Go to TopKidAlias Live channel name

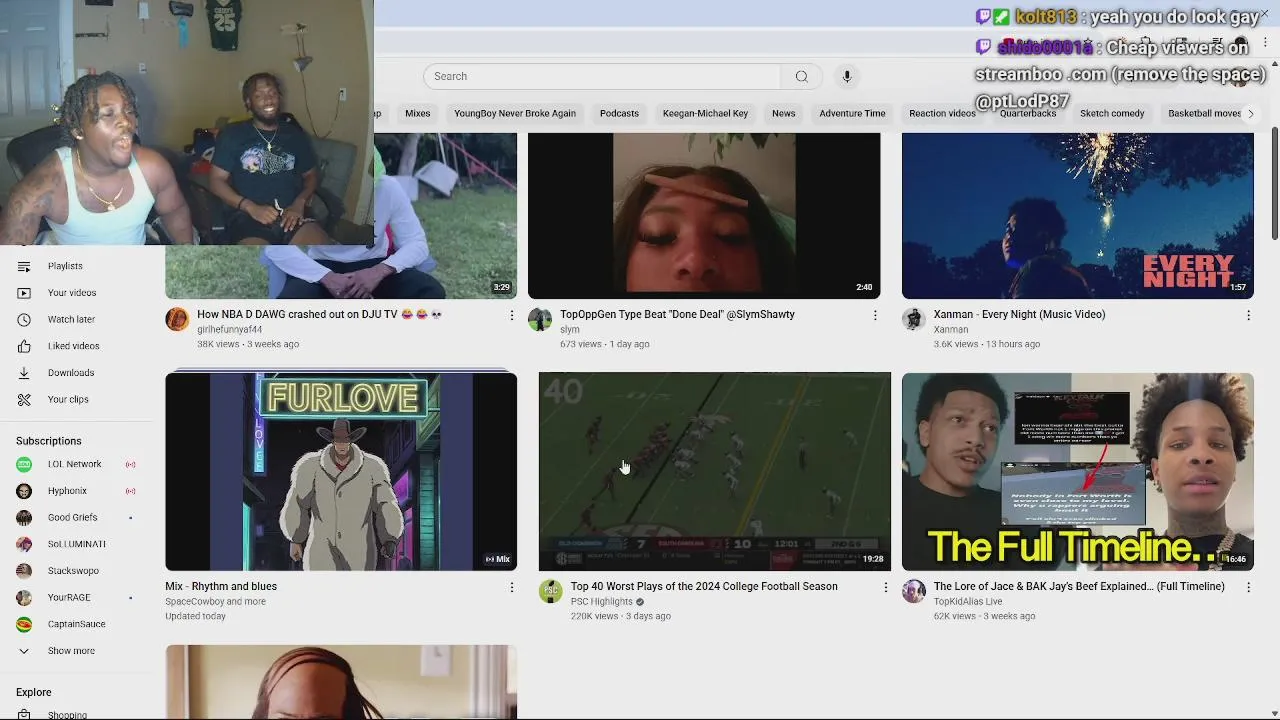click(968, 602)
